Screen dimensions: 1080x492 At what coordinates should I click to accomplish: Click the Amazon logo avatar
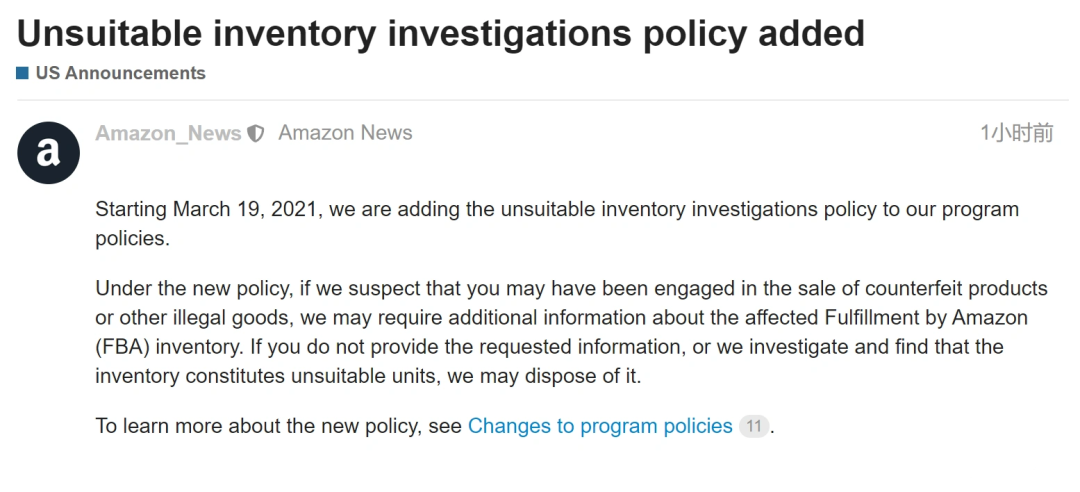[x=49, y=153]
